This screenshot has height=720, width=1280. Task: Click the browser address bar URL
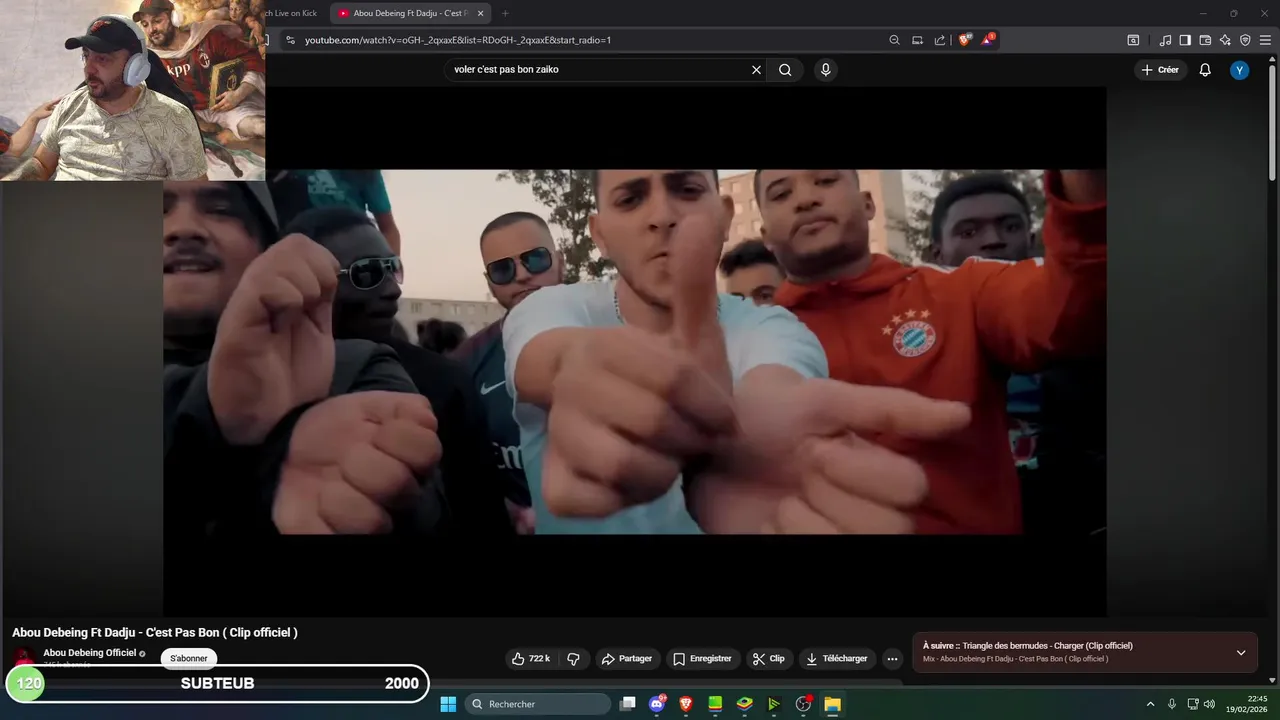[x=457, y=40]
